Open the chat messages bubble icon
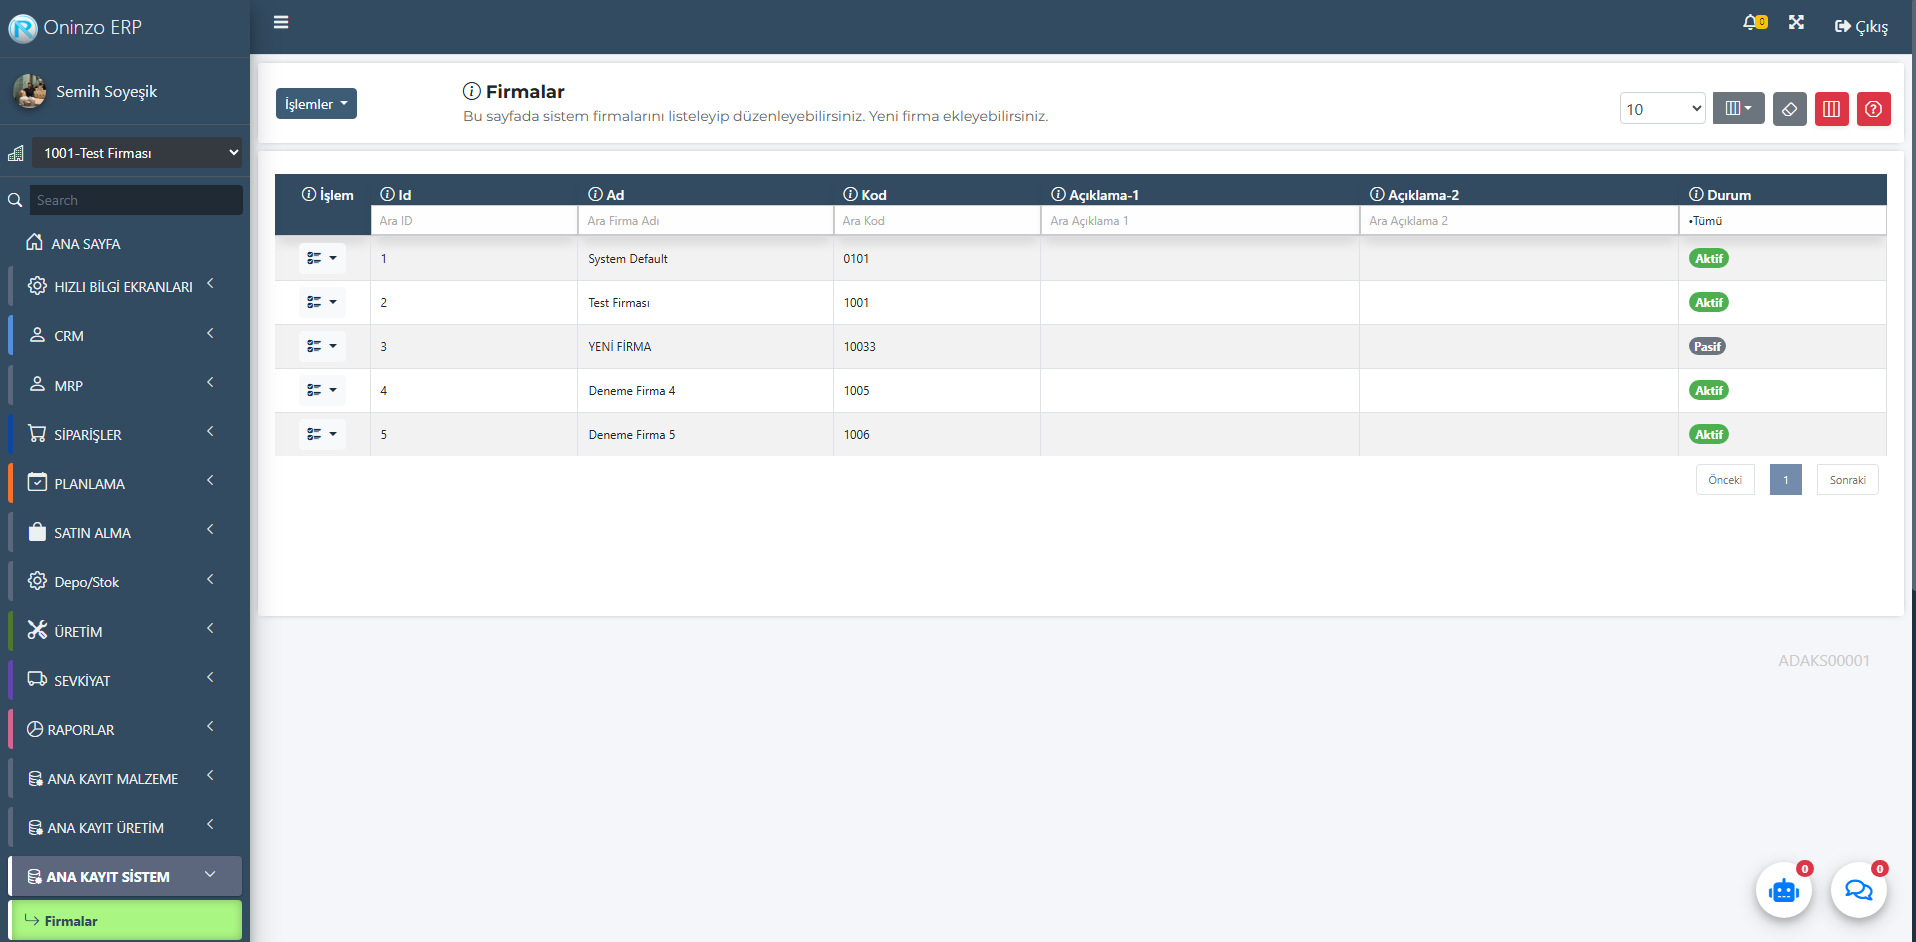Viewport: 1916px width, 942px height. pos(1858,890)
